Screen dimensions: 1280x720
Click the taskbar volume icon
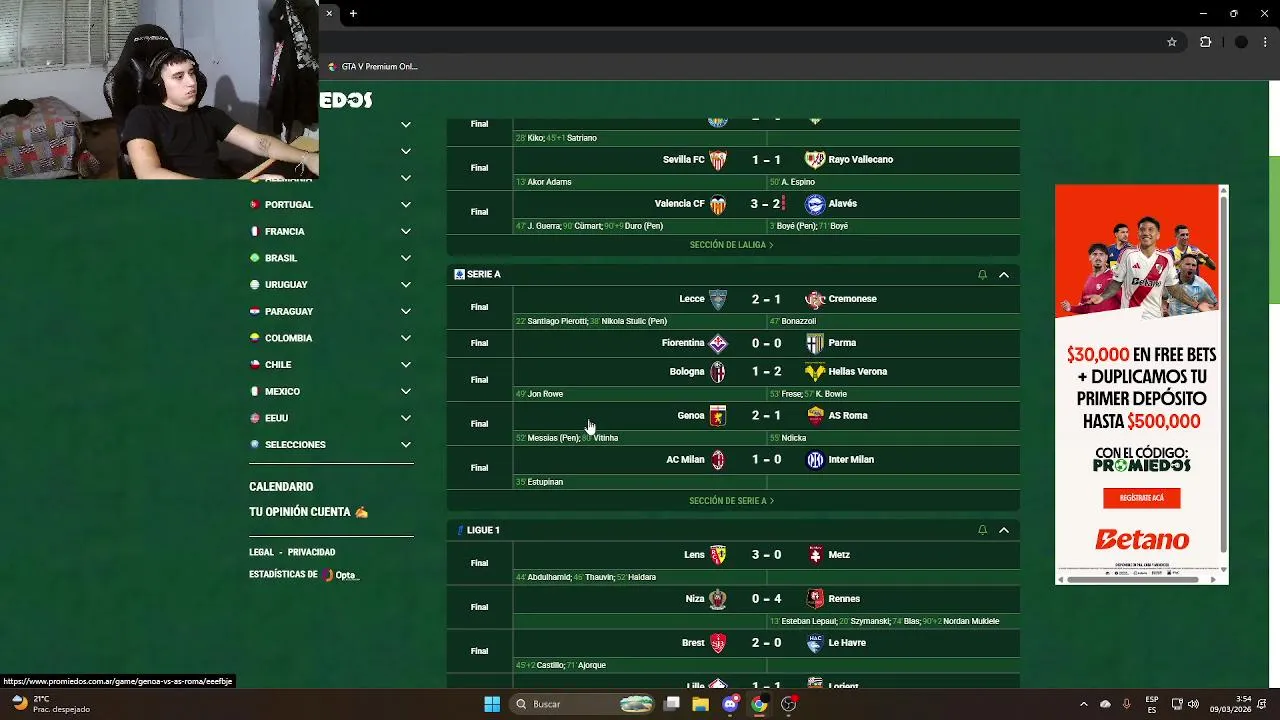[1193, 704]
